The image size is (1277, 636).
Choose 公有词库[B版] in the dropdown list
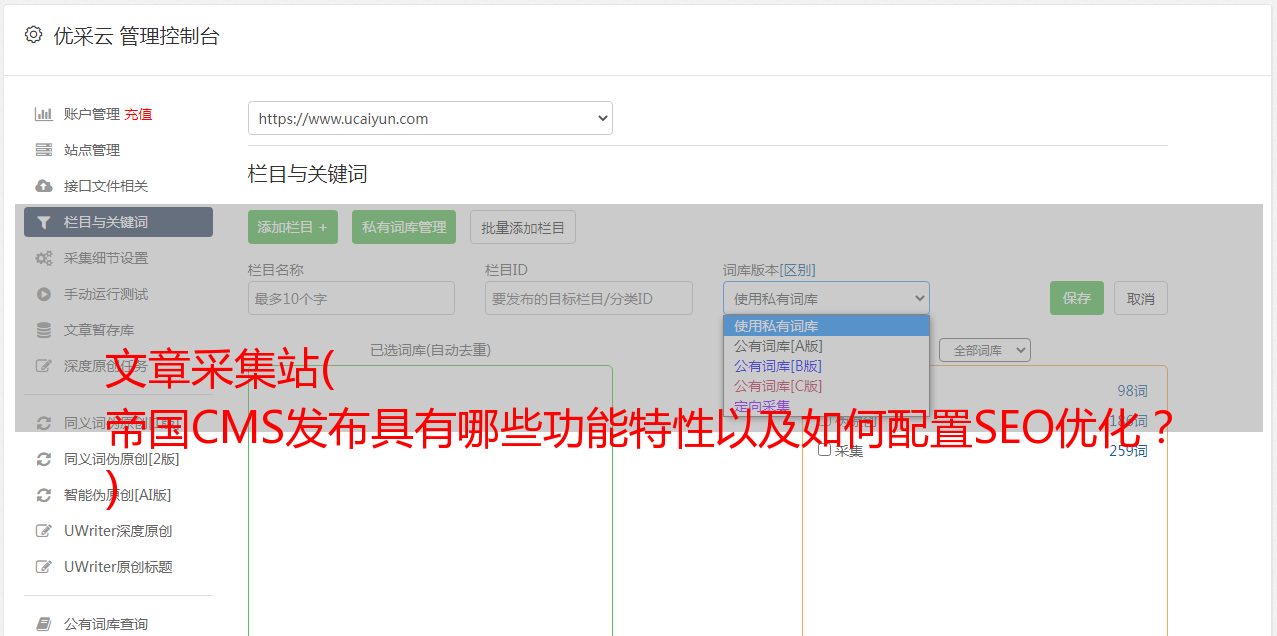click(x=826, y=366)
